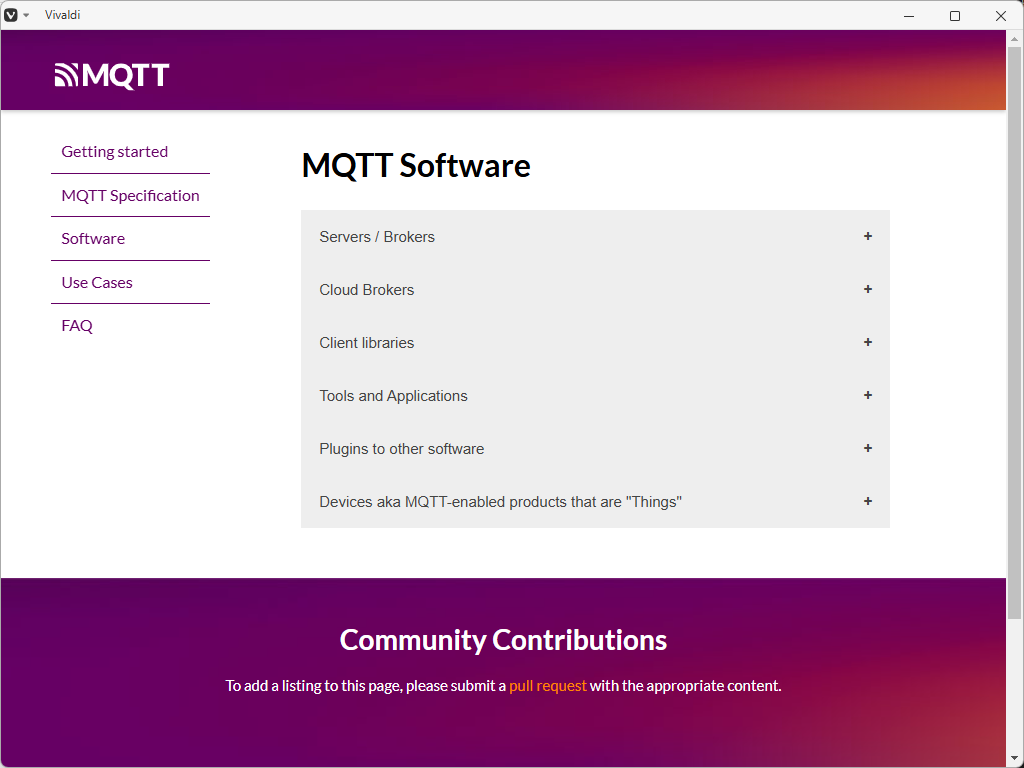Open the FAQ page
The height and width of the screenshot is (768, 1024).
77,325
